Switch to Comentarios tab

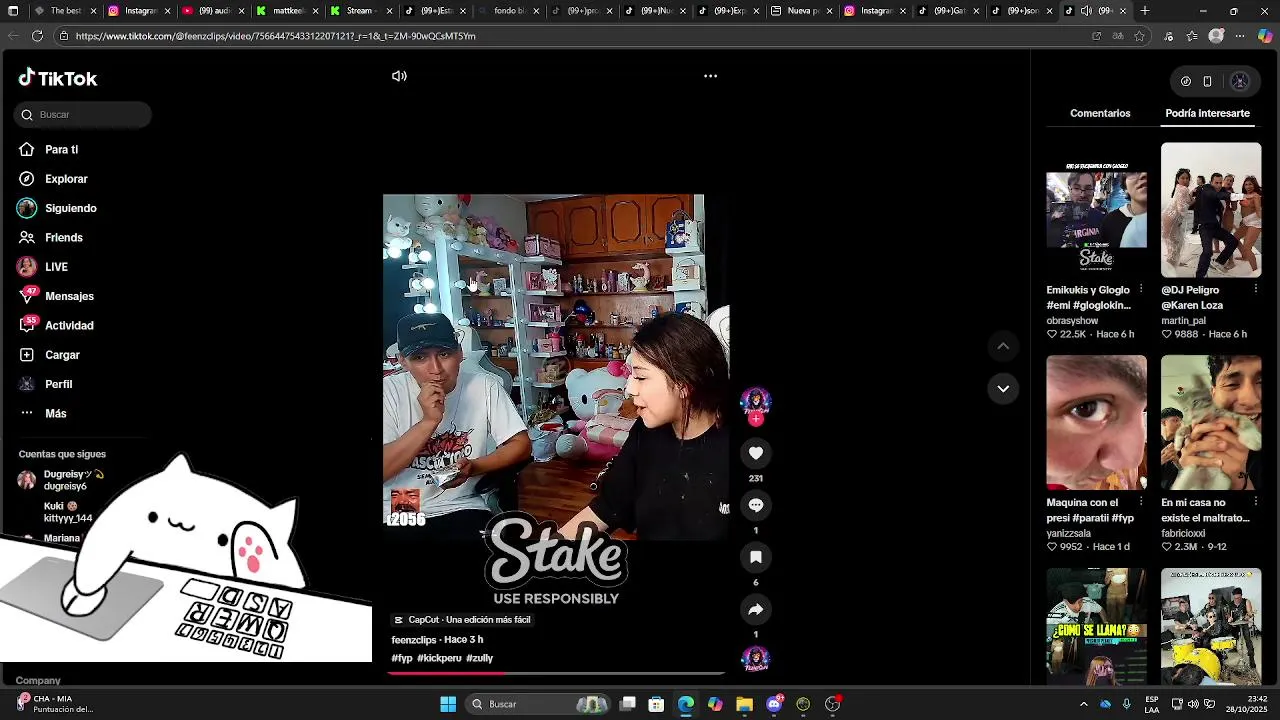pos(1100,113)
